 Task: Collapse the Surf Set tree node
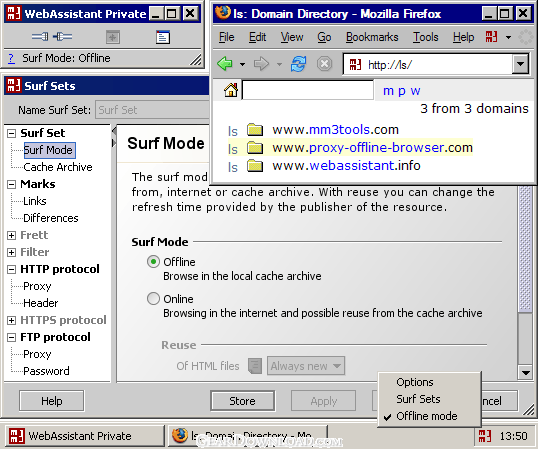click(11, 133)
